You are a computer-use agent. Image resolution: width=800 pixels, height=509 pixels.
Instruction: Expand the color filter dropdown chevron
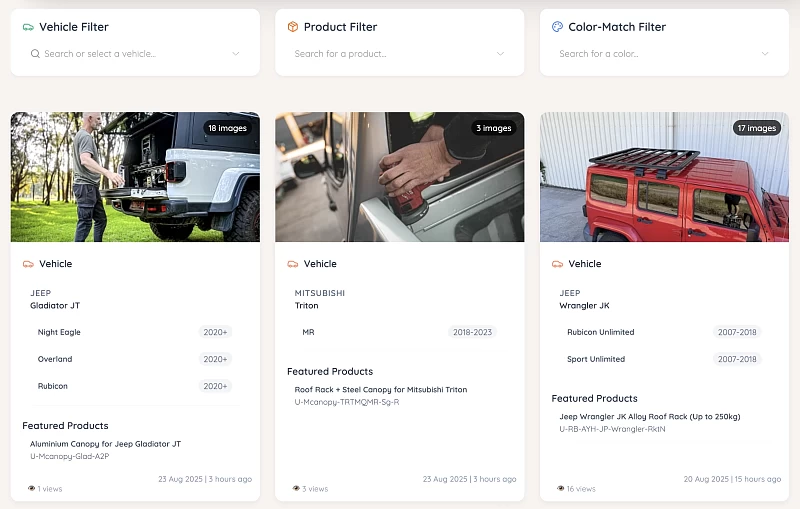coord(765,54)
